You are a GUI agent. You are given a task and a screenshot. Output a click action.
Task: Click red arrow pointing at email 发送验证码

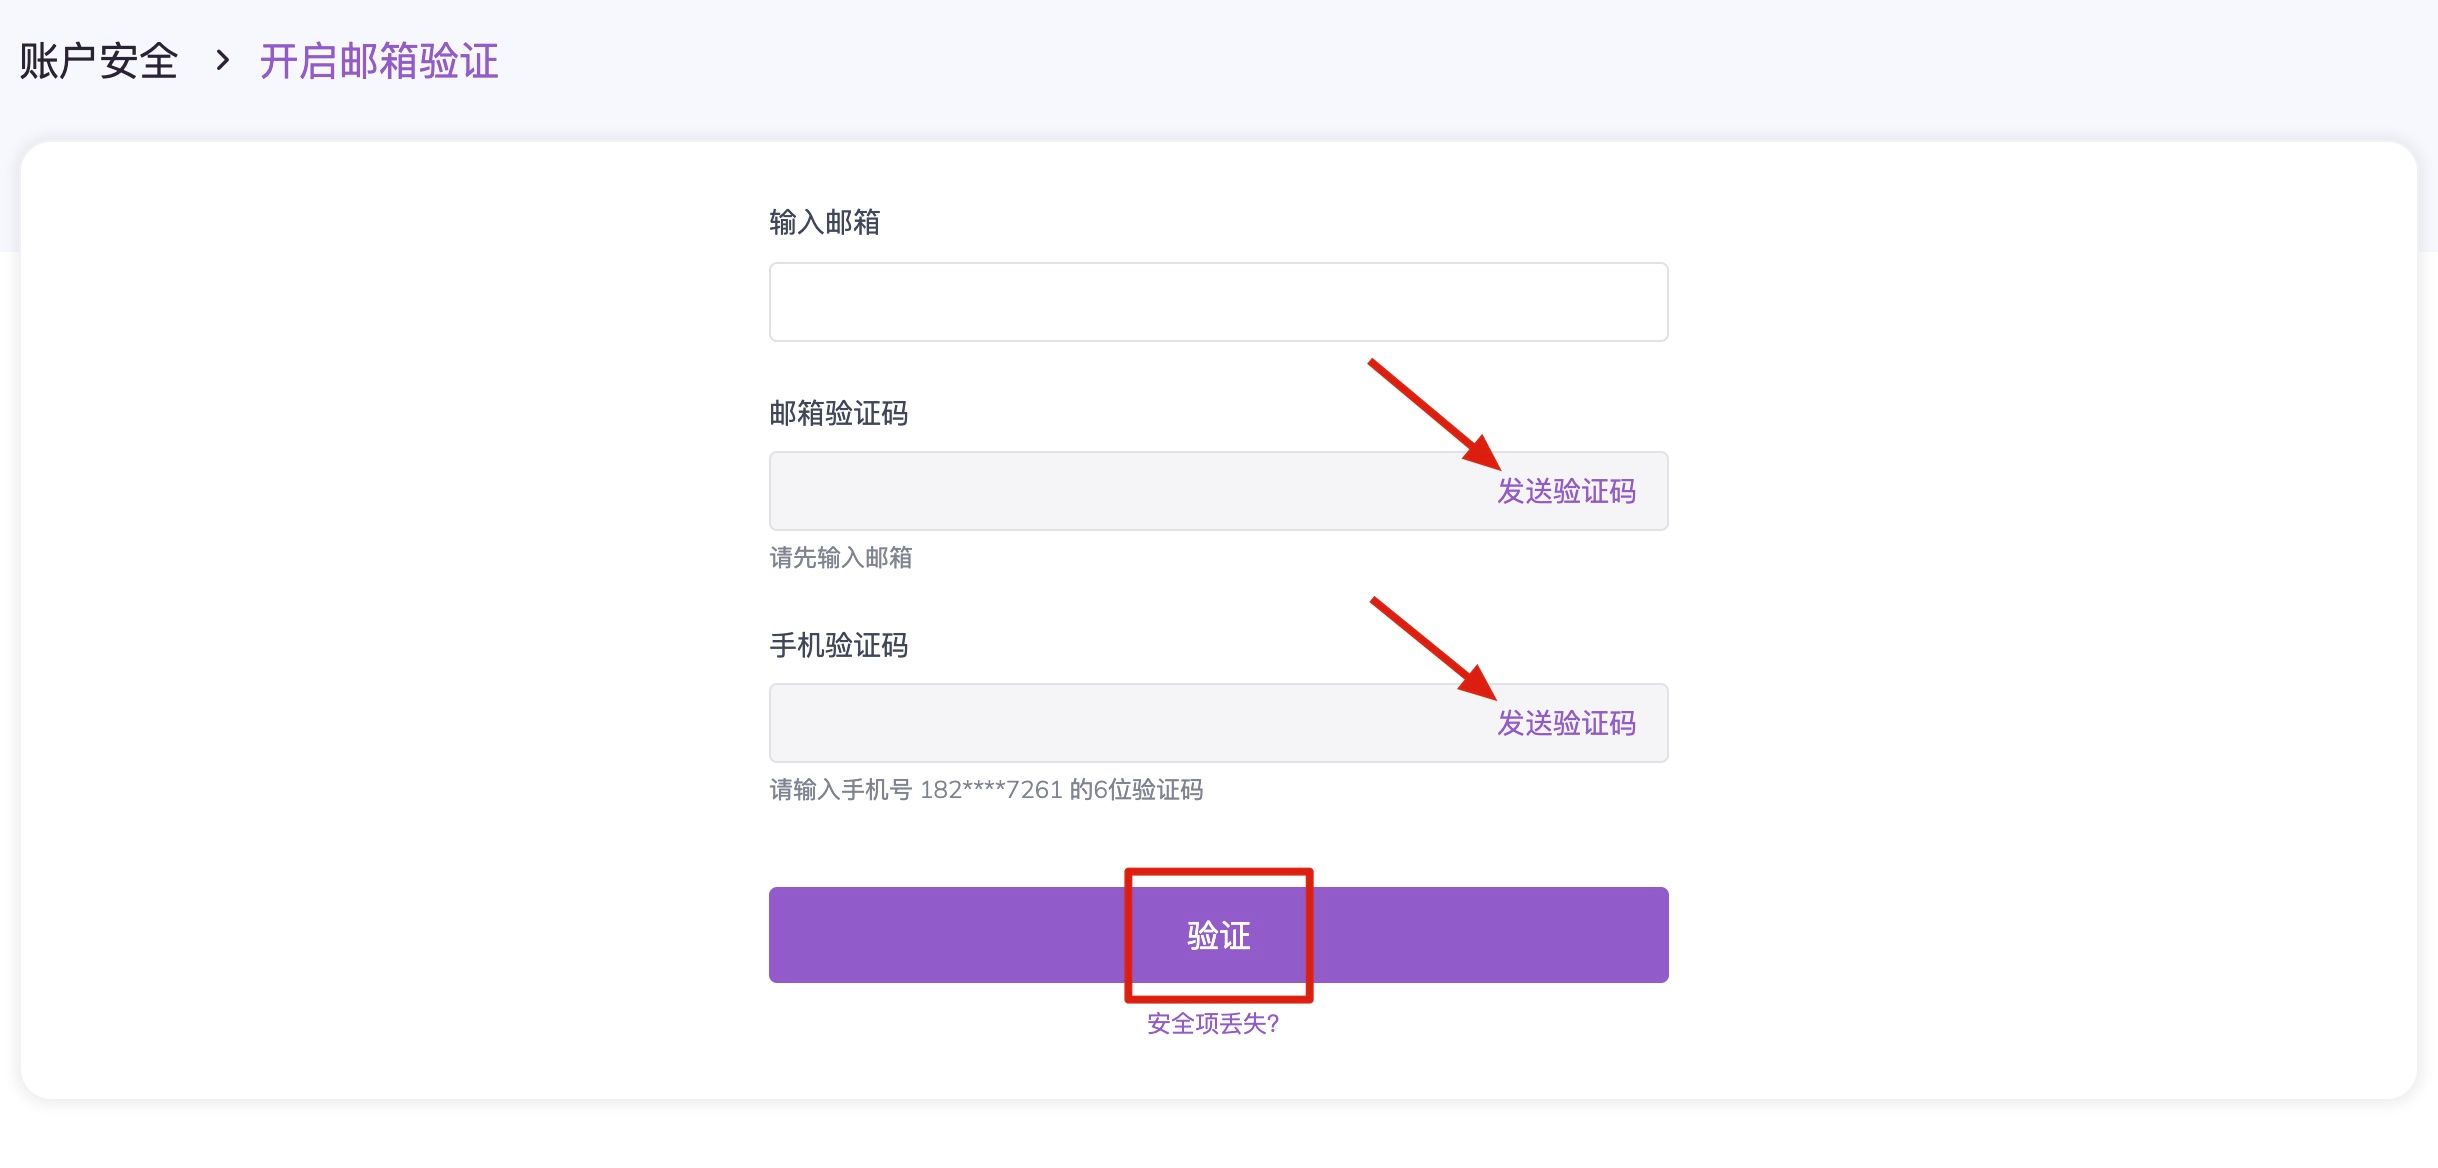coord(1432,412)
